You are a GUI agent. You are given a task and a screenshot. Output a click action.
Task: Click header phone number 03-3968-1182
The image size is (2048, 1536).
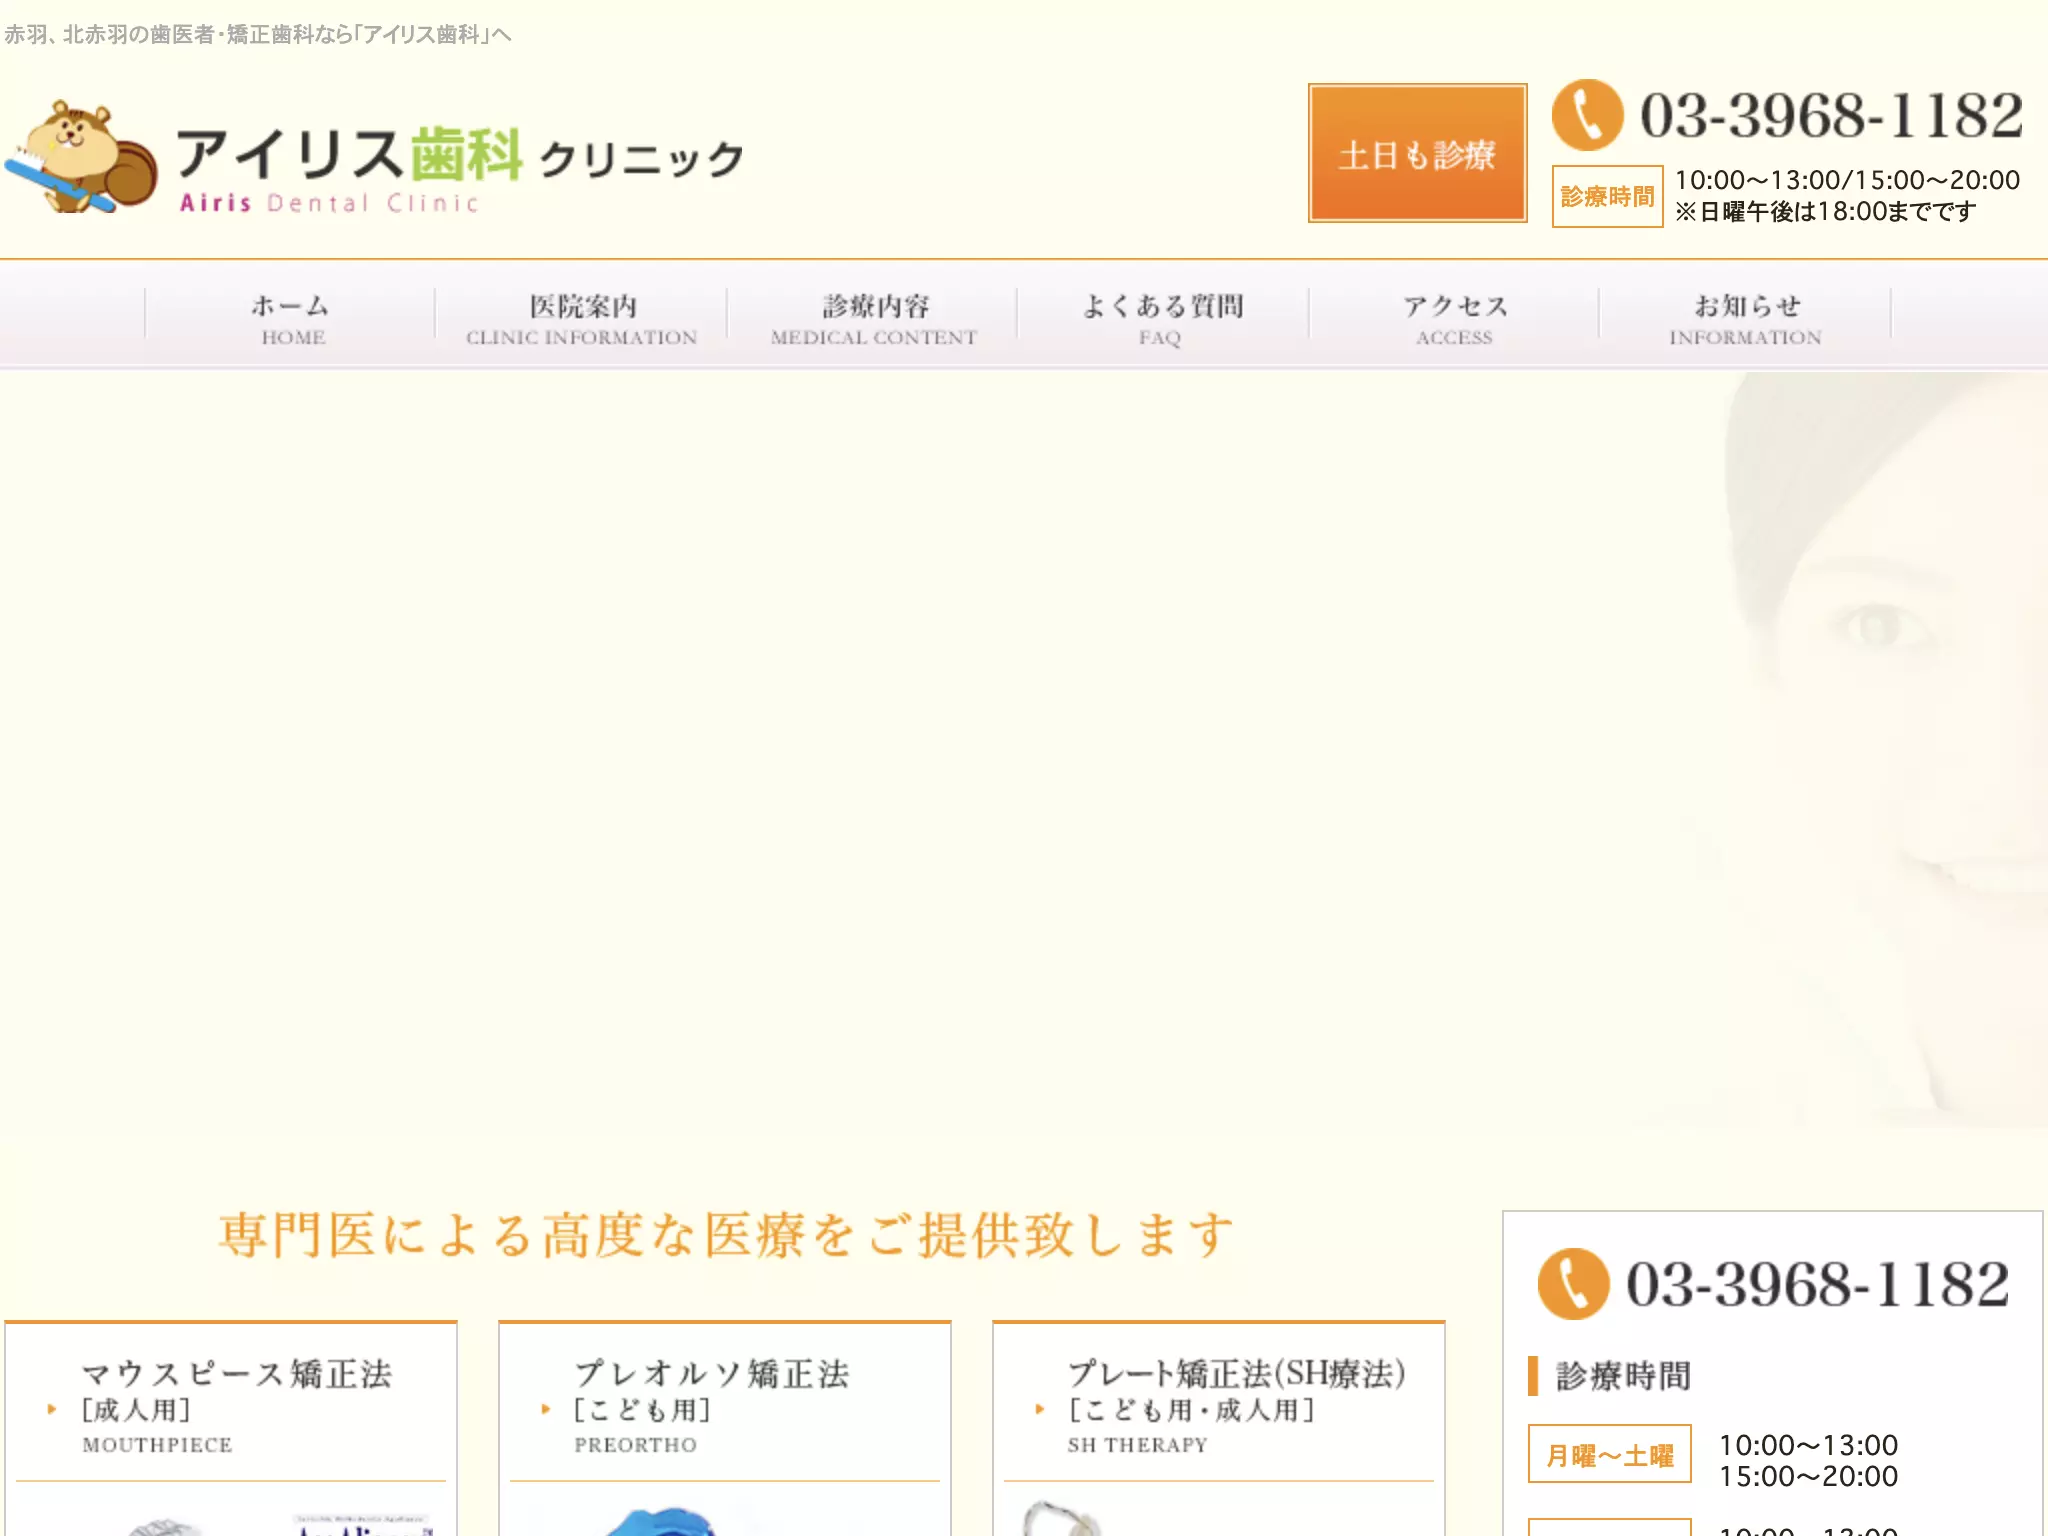[1831, 115]
